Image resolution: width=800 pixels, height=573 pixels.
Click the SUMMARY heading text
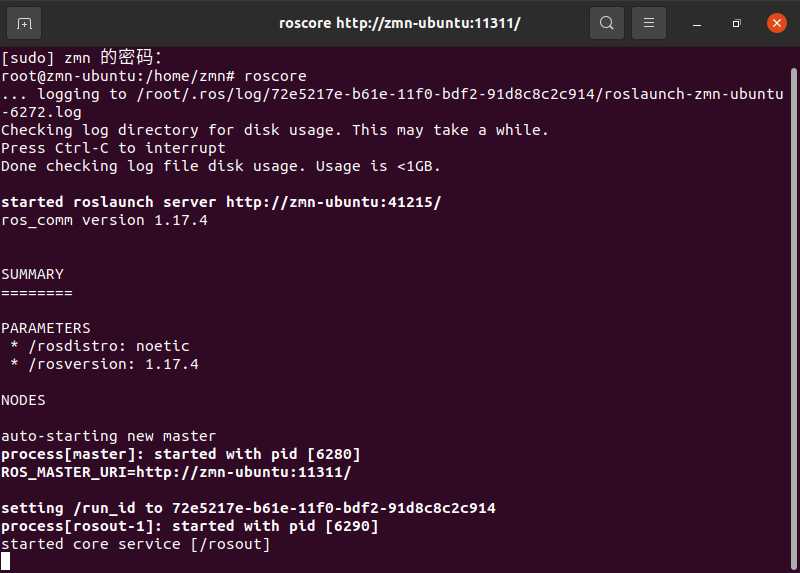pyautogui.click(x=33, y=274)
